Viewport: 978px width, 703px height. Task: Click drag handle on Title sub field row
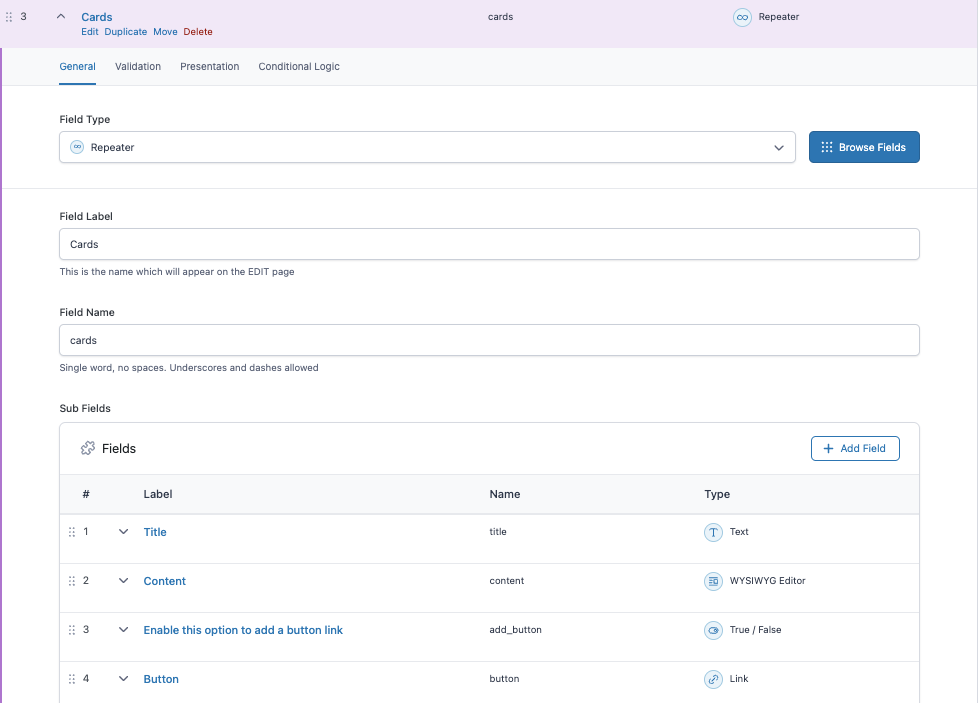point(72,532)
